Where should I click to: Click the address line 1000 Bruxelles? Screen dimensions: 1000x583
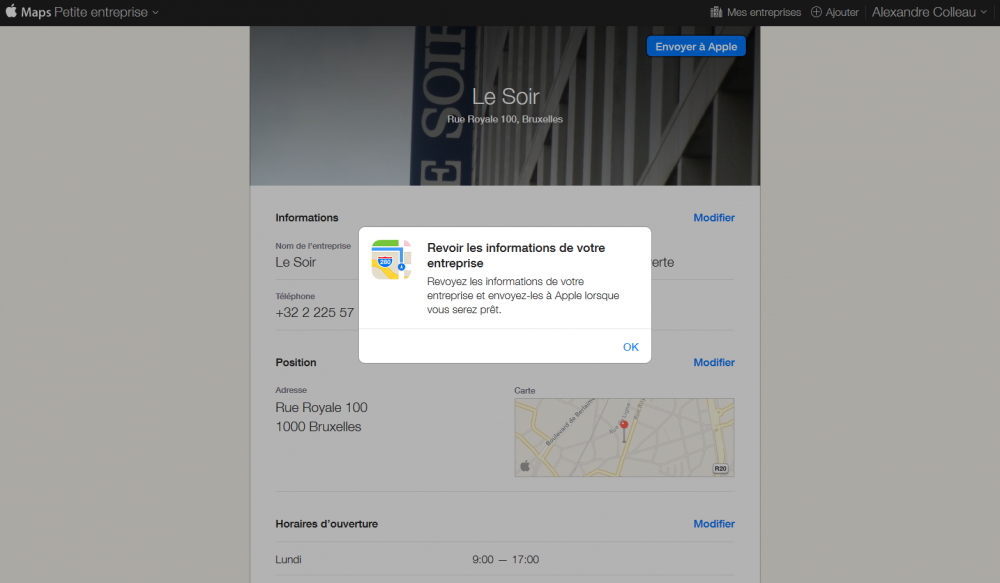318,427
